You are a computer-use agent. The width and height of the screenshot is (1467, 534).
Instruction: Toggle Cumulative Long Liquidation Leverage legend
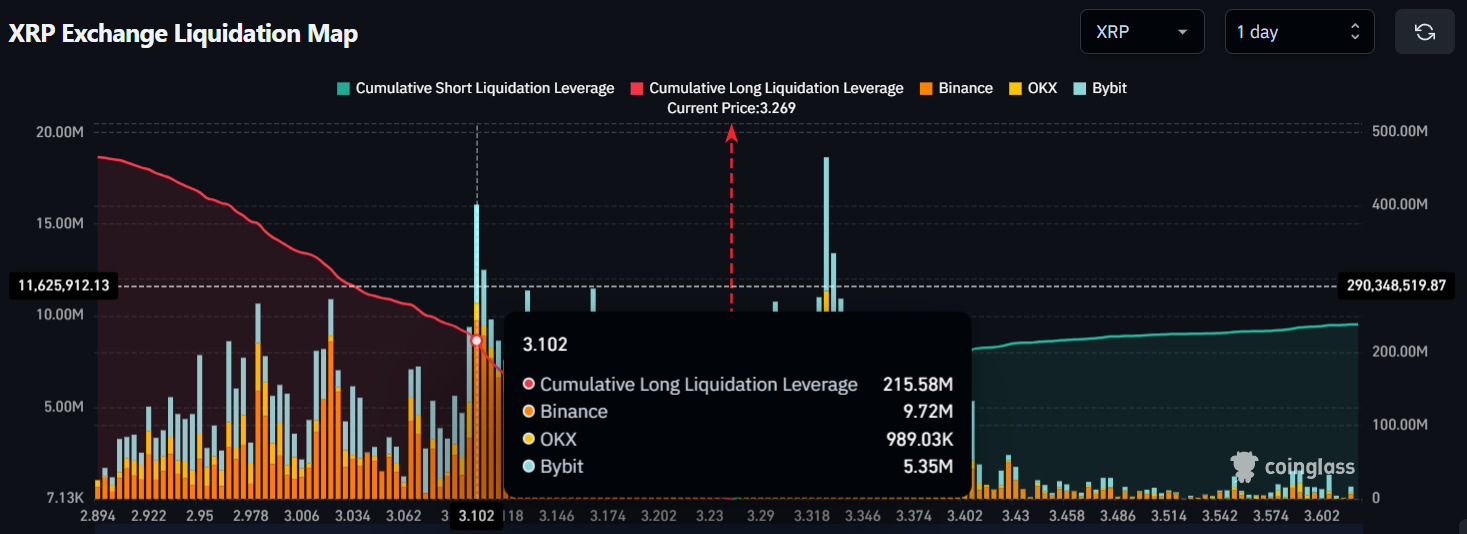click(766, 88)
